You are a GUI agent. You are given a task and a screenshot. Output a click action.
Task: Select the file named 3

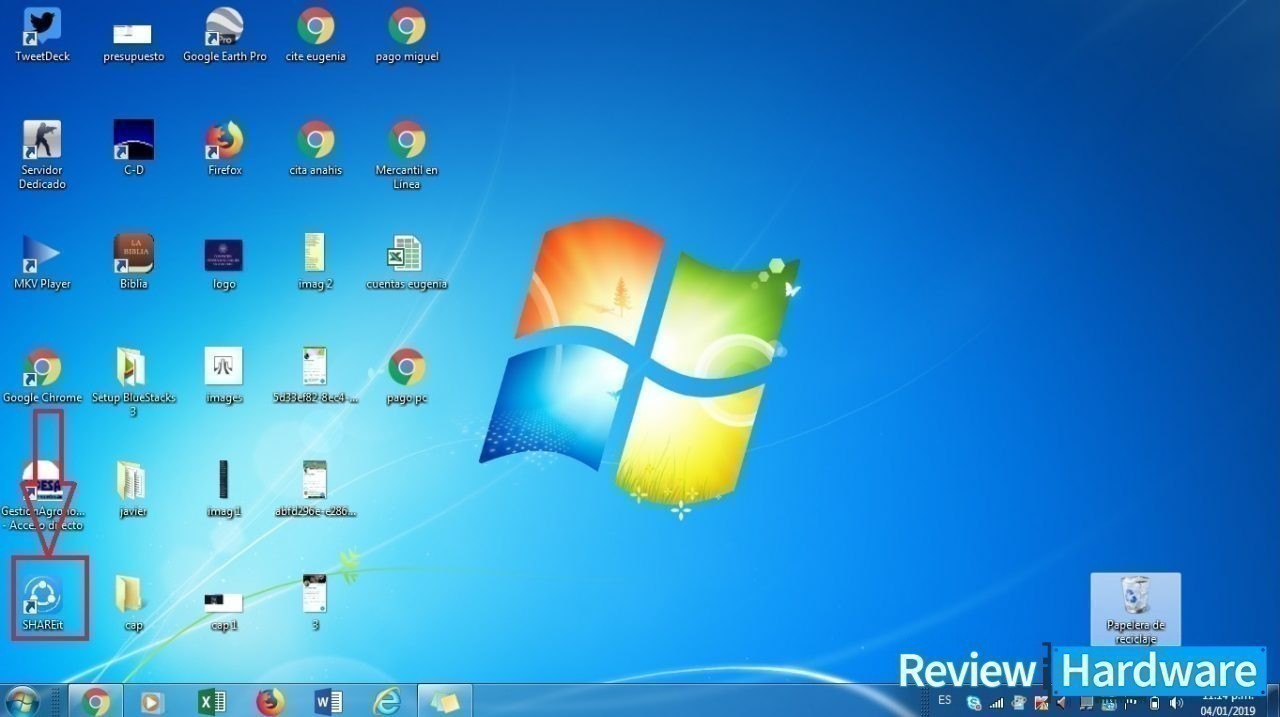(x=316, y=603)
